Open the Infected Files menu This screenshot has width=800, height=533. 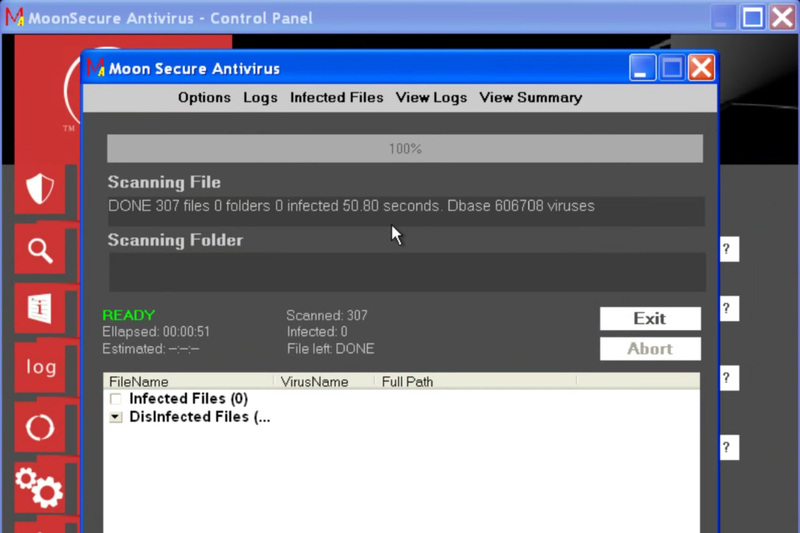point(337,97)
